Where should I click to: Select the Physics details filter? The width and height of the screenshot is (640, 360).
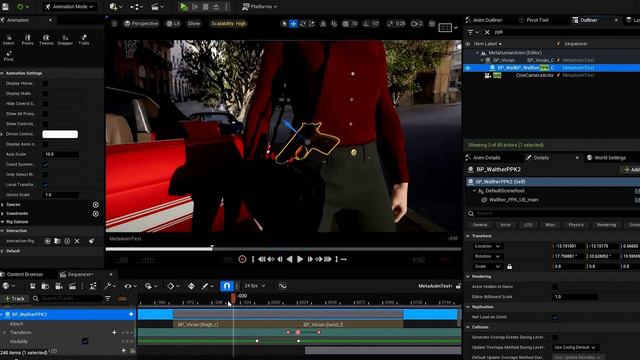coord(576,225)
